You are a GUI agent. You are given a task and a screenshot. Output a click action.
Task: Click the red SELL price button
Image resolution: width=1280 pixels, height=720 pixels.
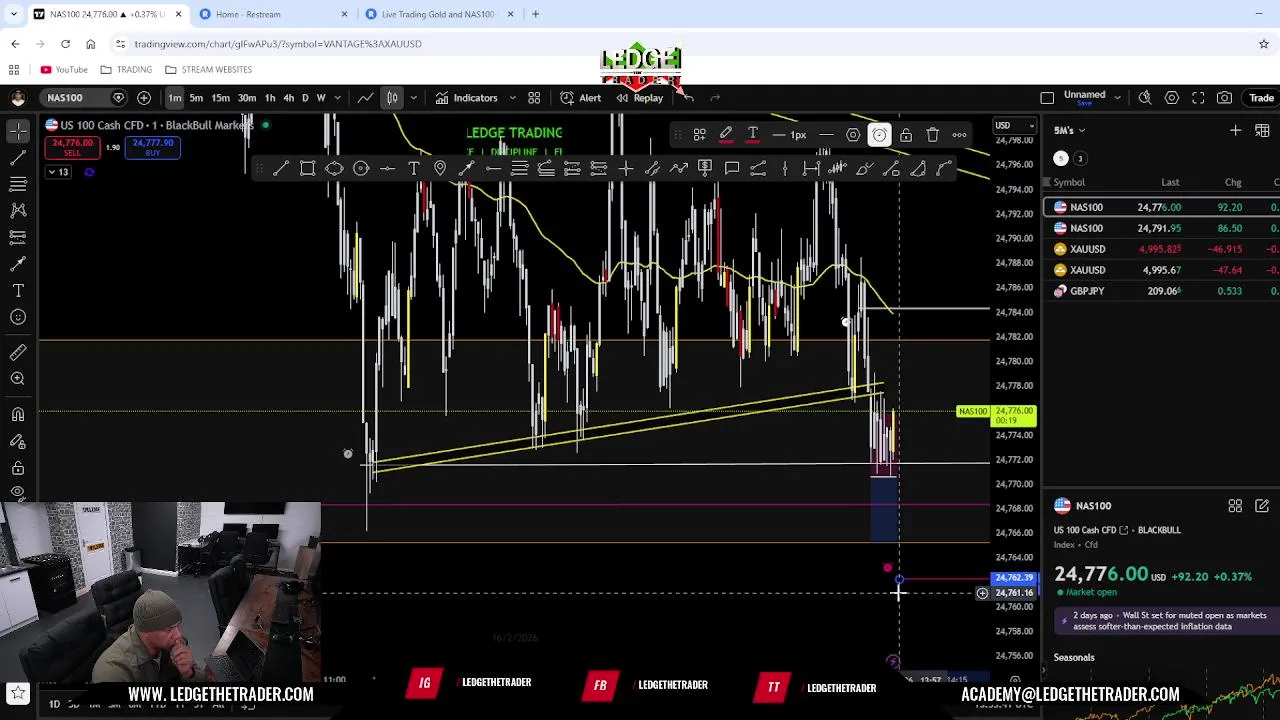(72, 147)
